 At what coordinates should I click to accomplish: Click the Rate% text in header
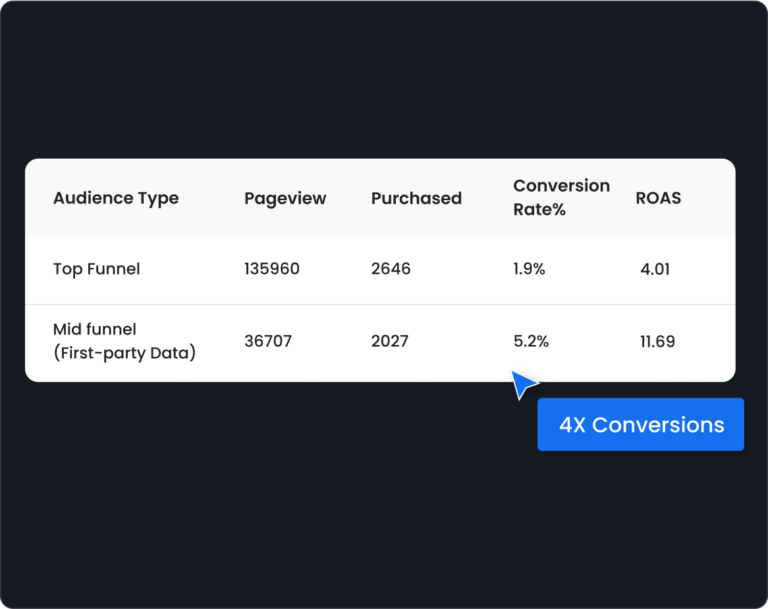click(x=539, y=210)
